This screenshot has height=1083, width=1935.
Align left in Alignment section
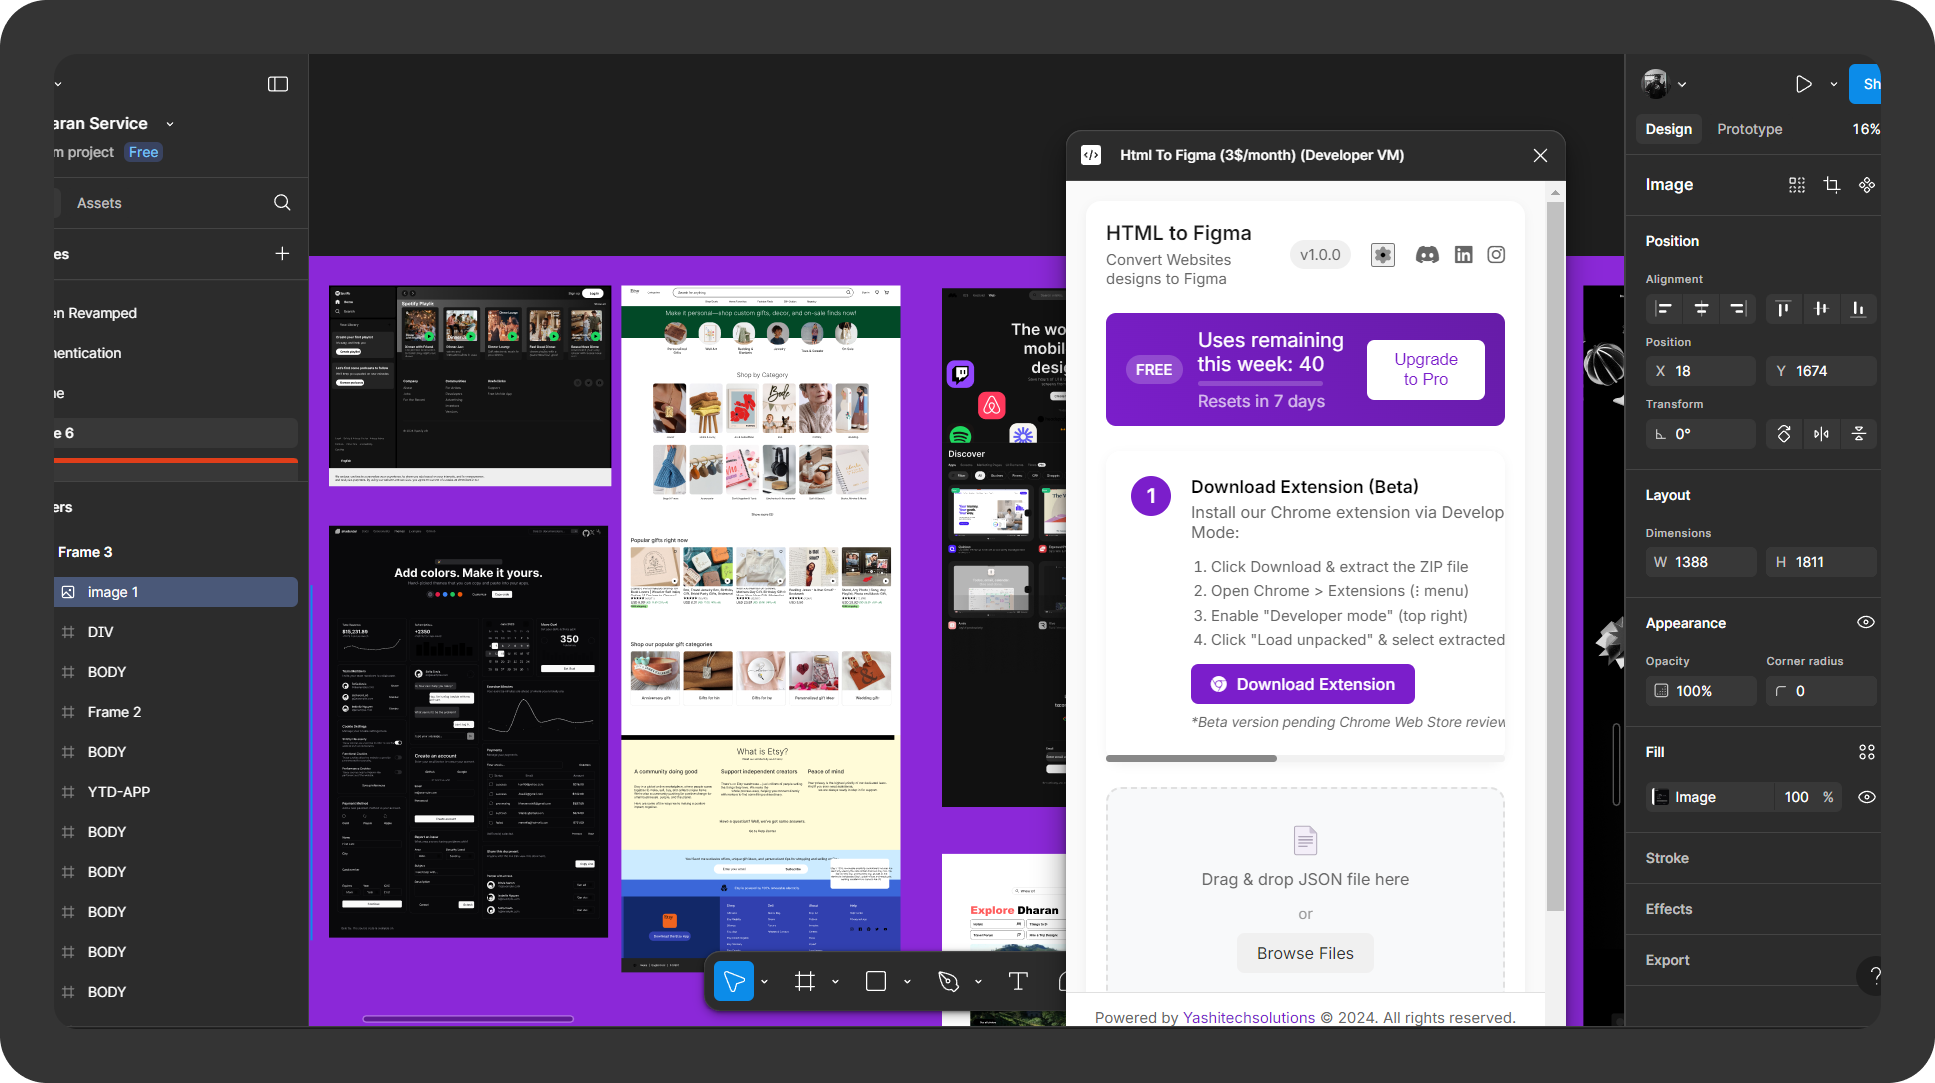coord(1664,309)
